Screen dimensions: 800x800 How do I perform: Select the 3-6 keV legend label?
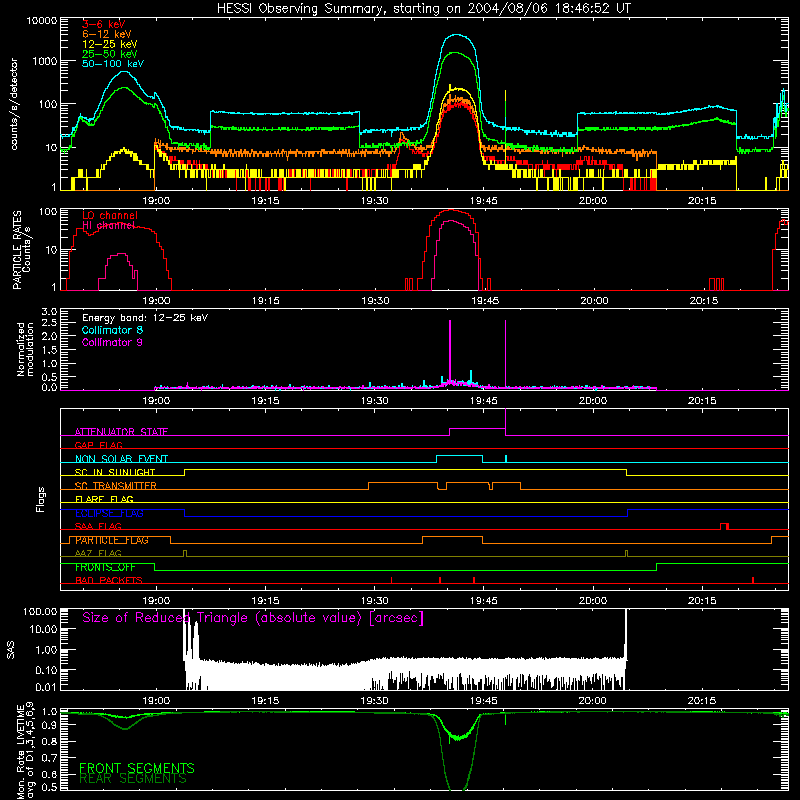(x=104, y=24)
